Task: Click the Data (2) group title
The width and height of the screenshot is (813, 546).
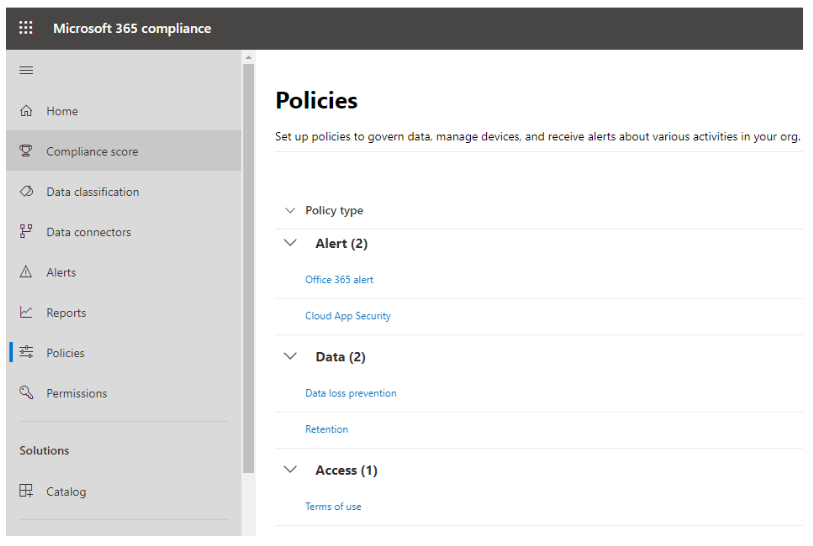Action: tap(340, 357)
